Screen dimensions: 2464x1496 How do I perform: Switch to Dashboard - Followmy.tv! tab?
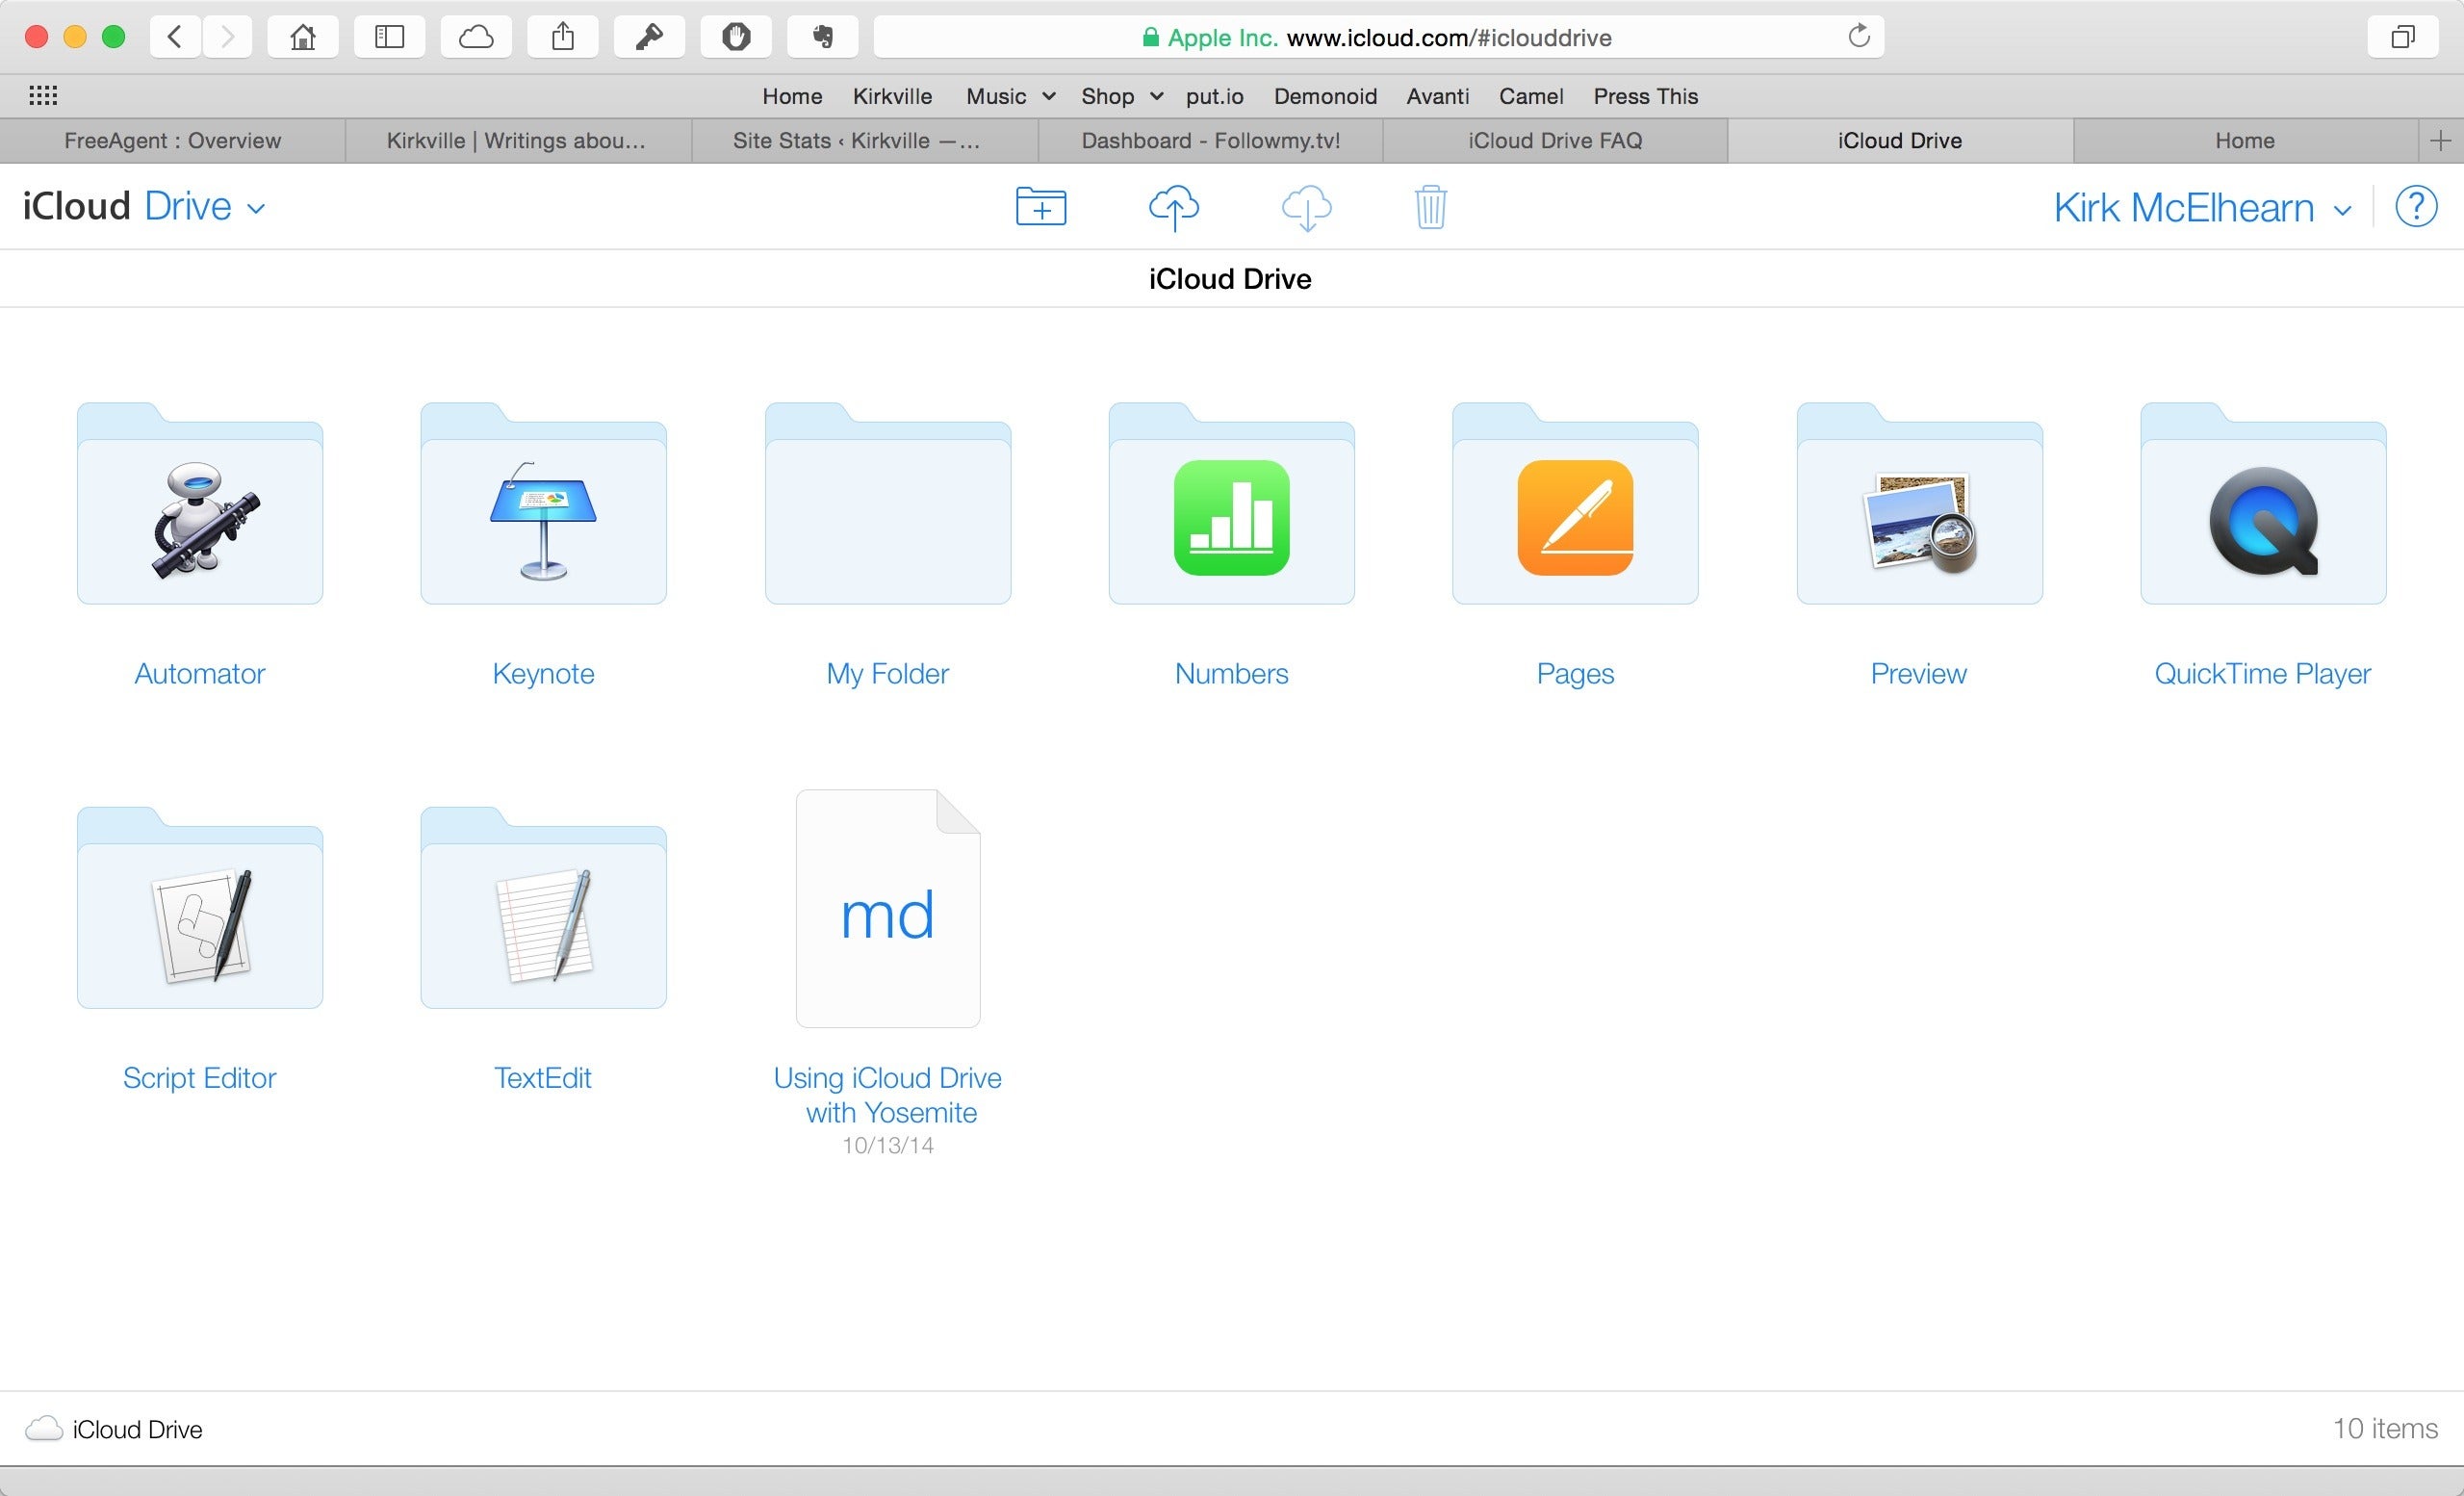pyautogui.click(x=1210, y=141)
